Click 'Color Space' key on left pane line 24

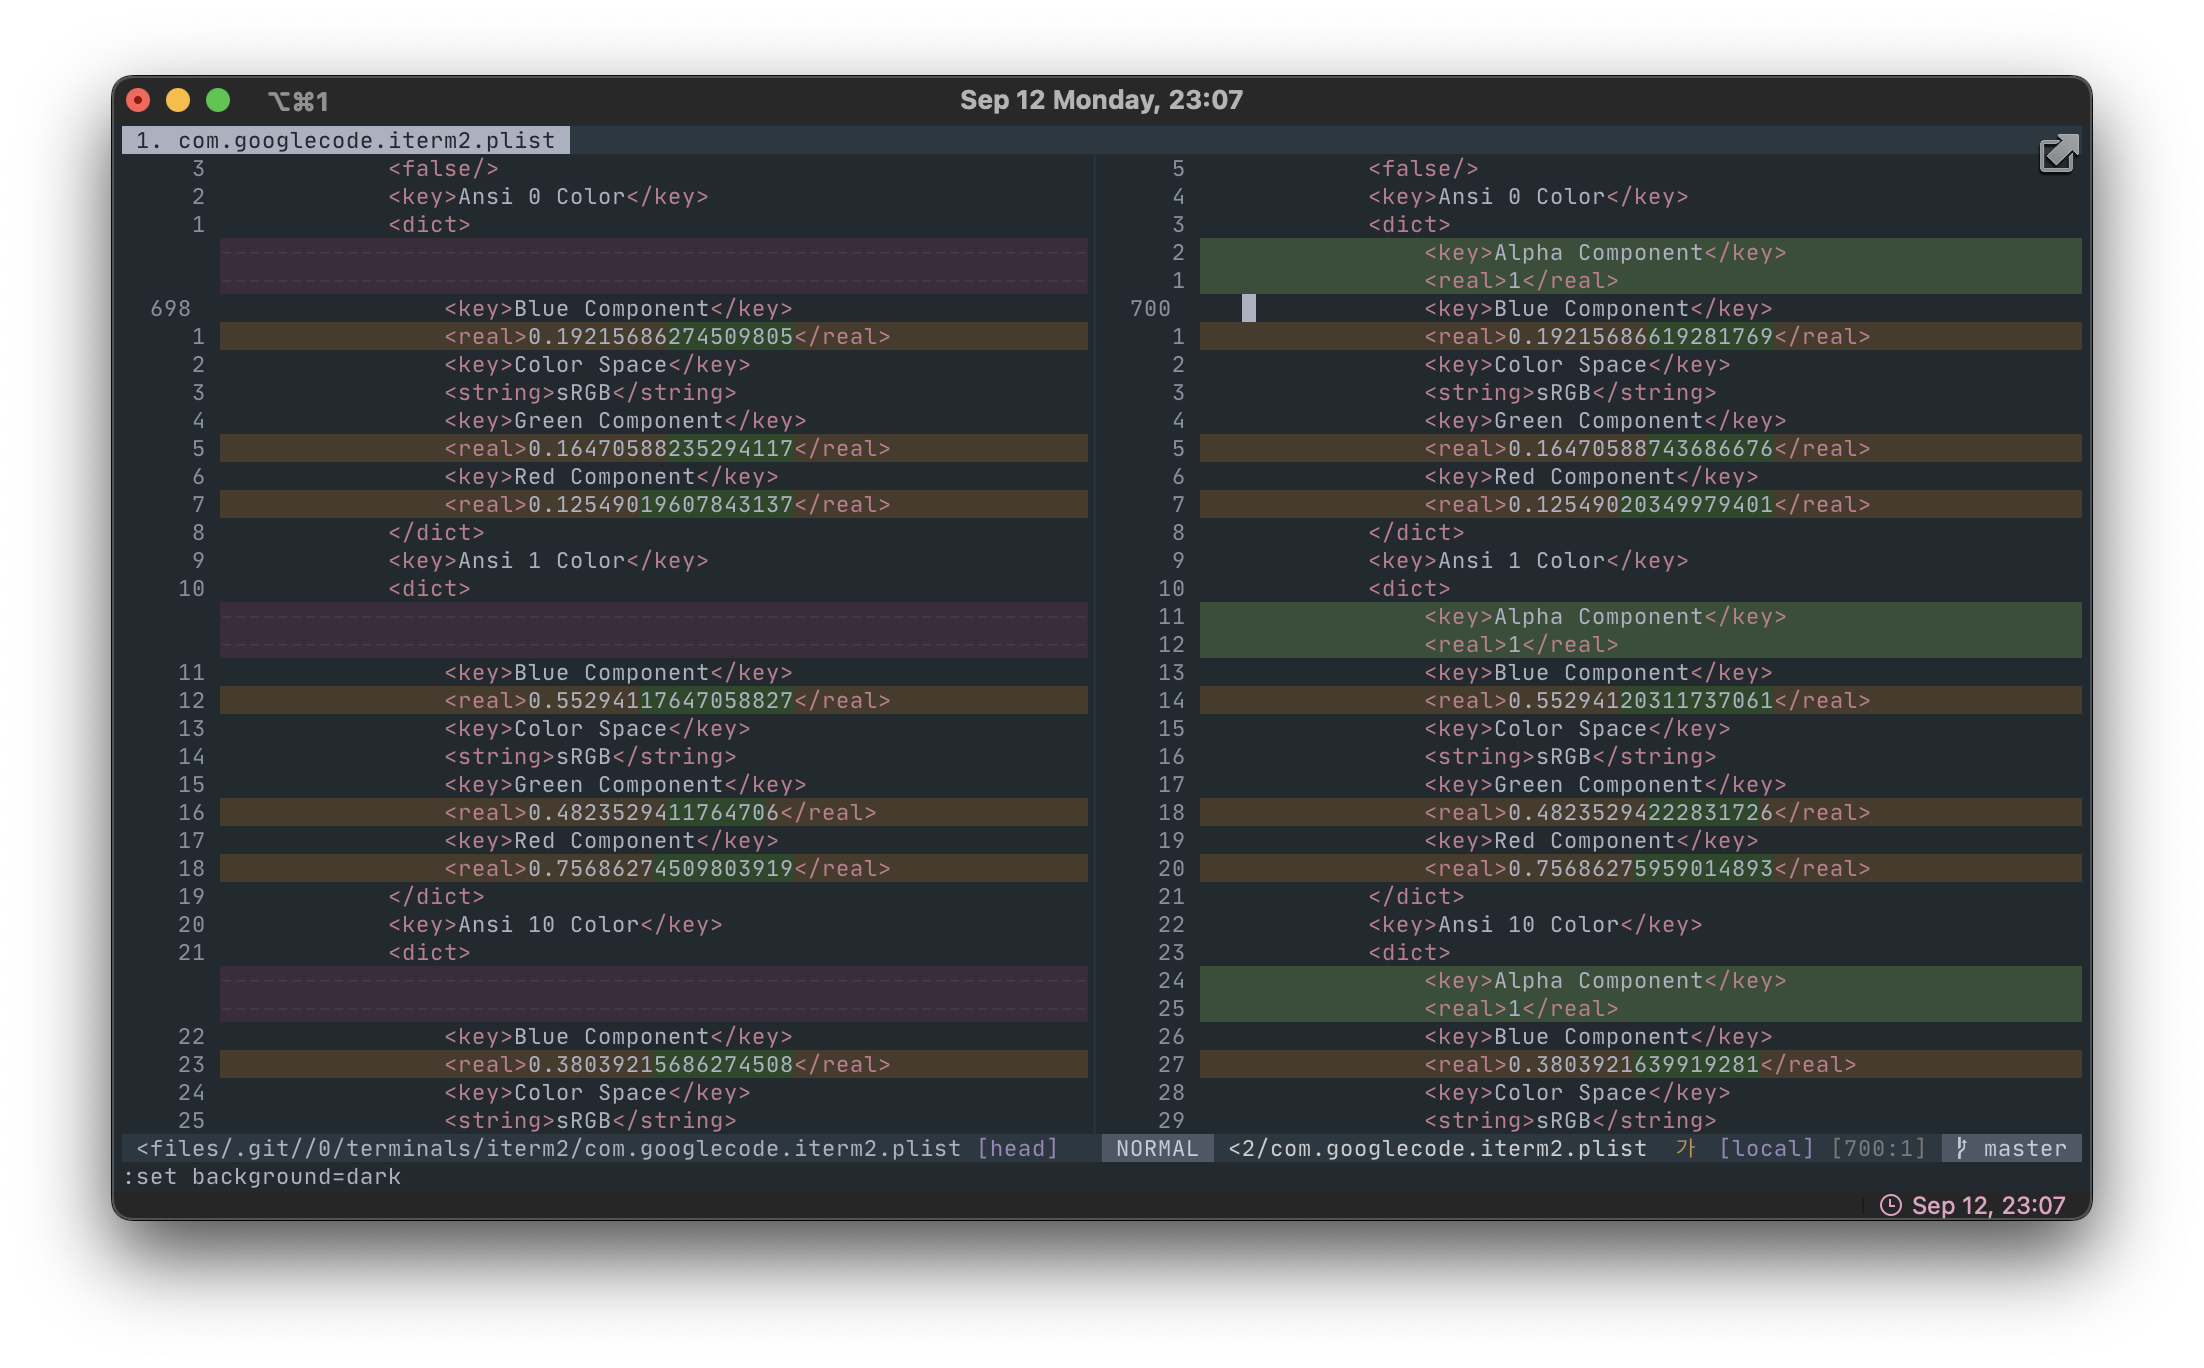[590, 1092]
